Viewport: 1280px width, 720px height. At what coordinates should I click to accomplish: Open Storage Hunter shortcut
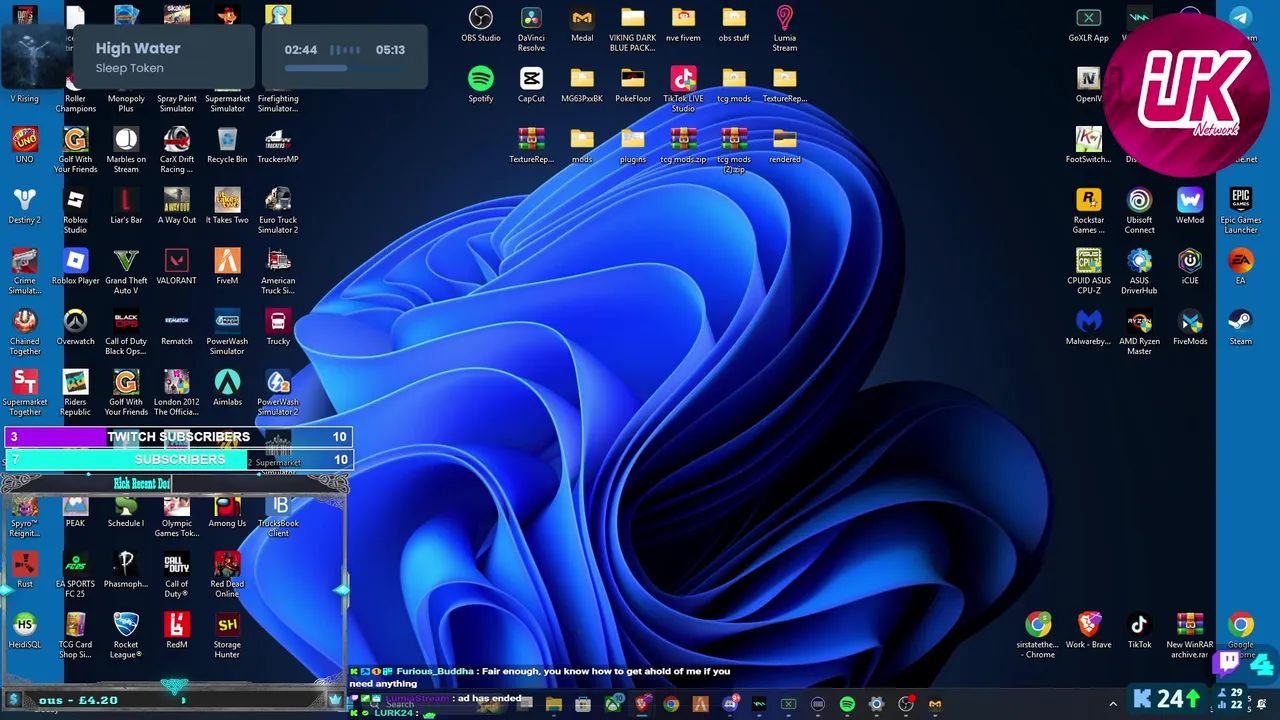(227, 635)
